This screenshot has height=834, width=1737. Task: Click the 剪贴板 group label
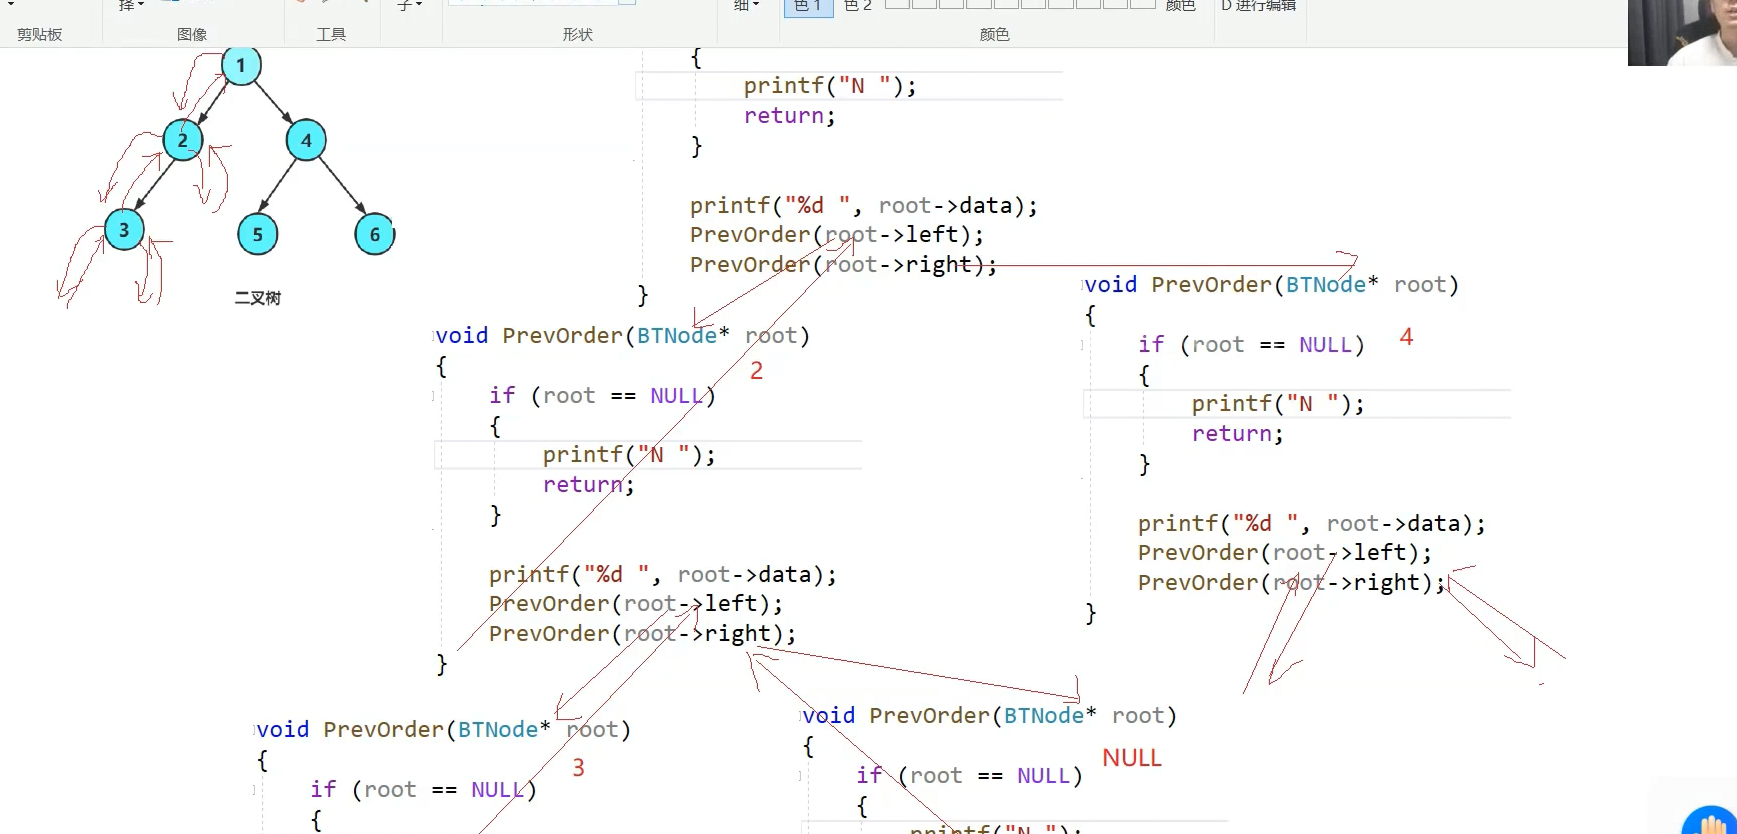pyautogui.click(x=40, y=34)
